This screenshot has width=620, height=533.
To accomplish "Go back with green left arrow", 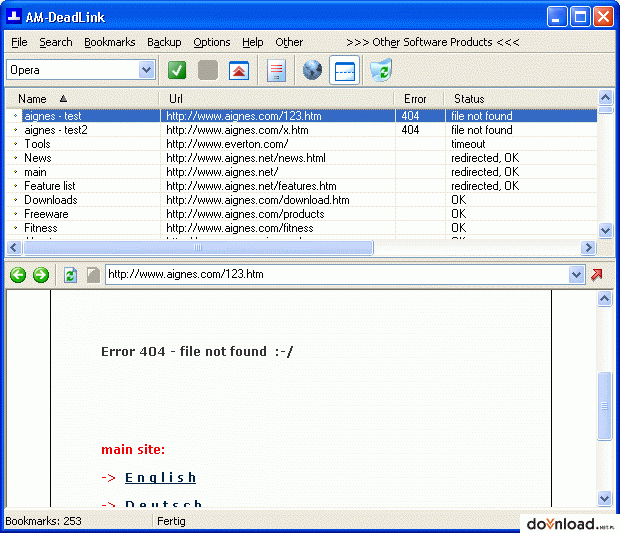I will point(18,274).
